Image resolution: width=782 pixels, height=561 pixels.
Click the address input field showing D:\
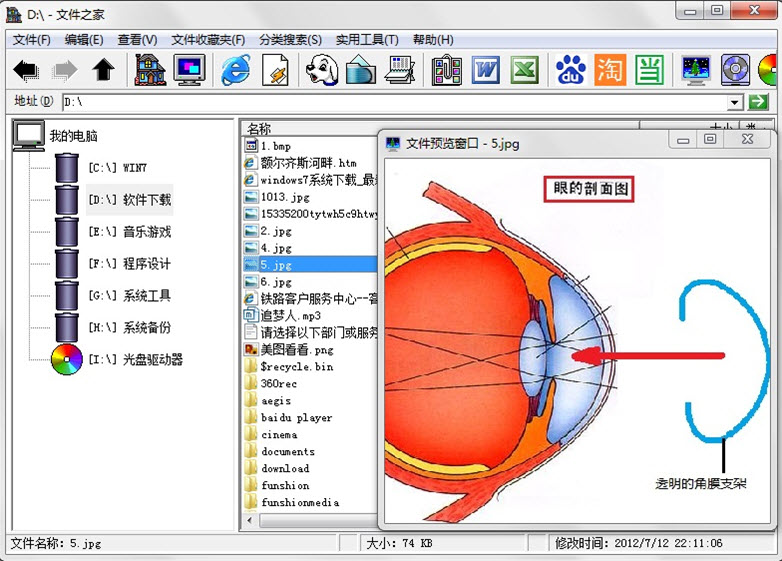coord(394,103)
